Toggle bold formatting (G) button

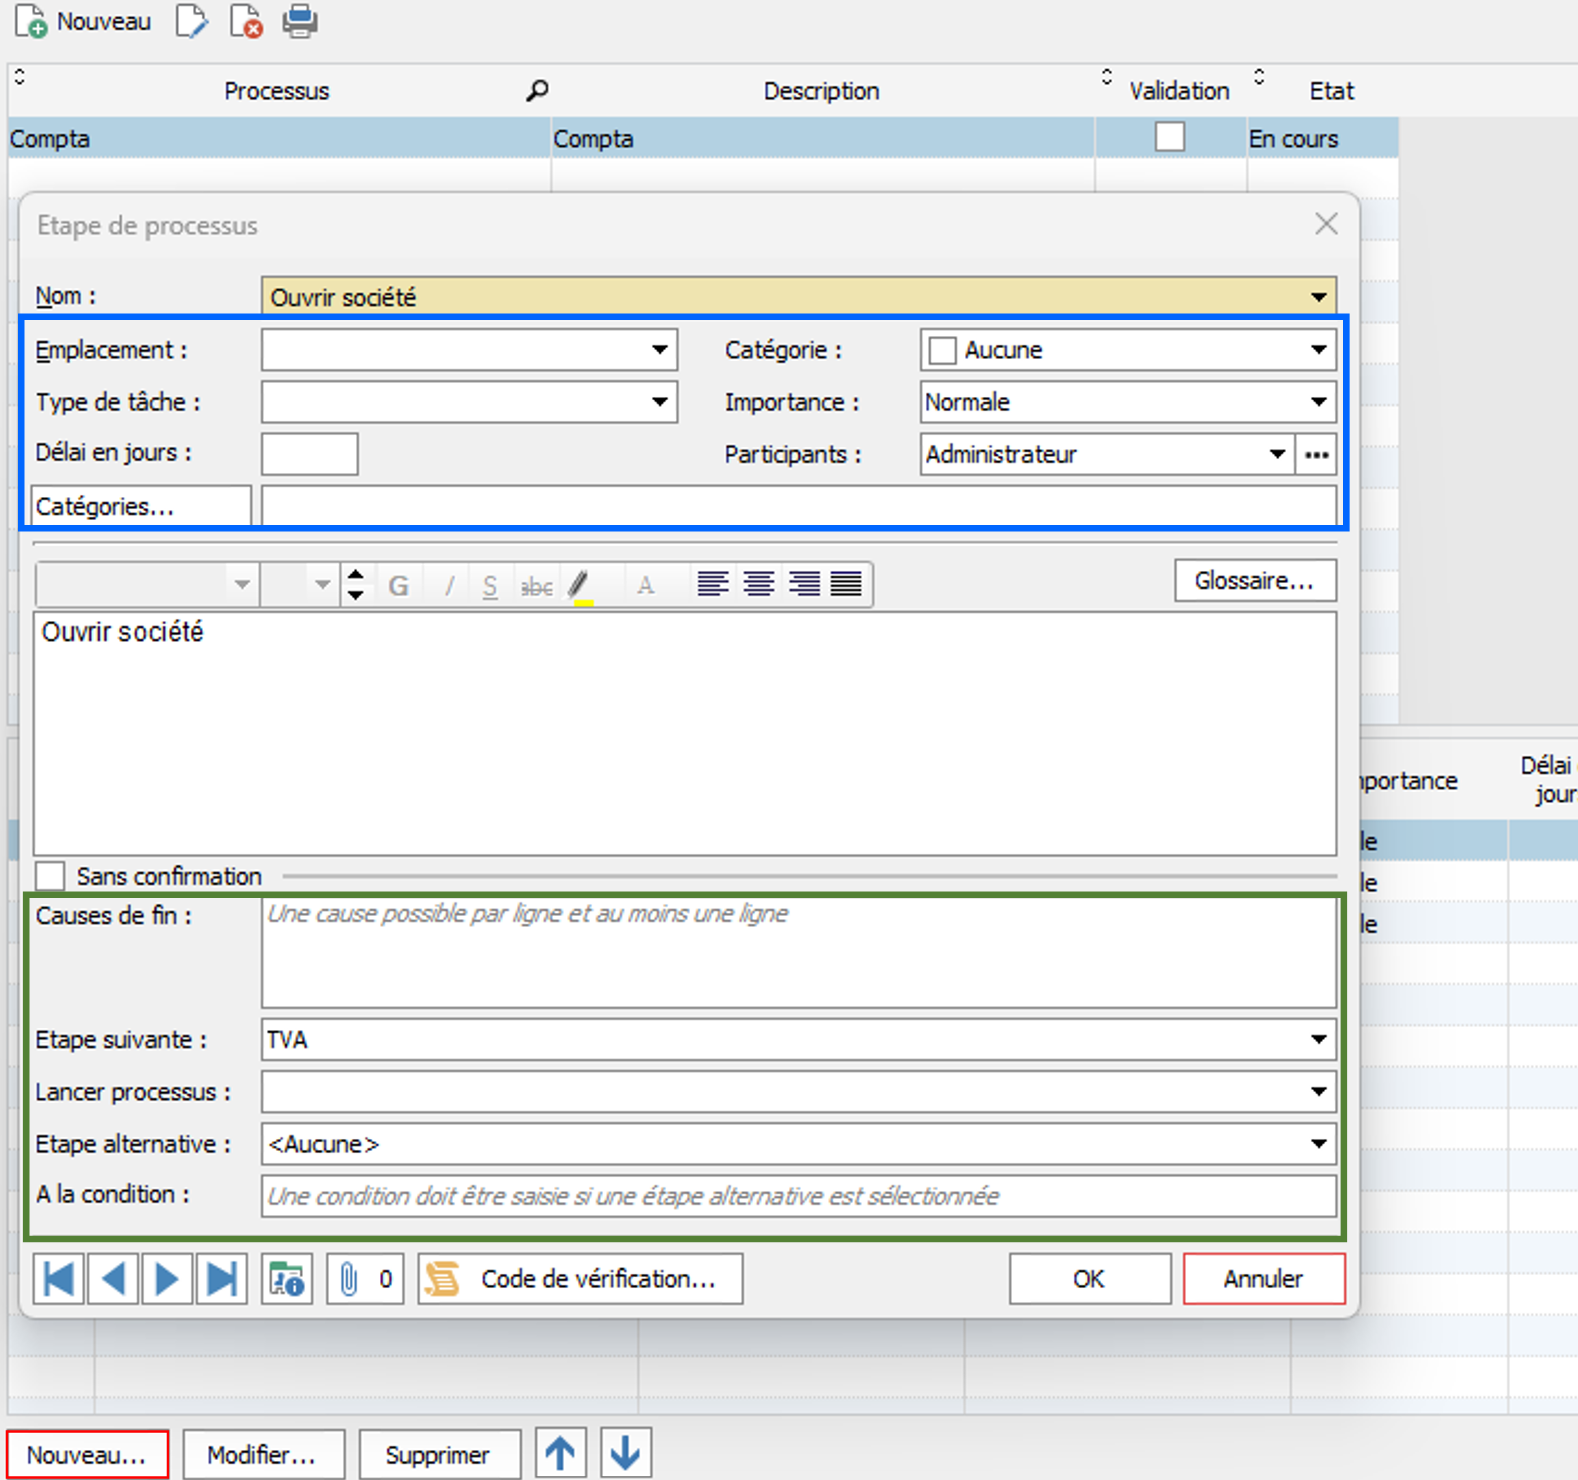(398, 585)
